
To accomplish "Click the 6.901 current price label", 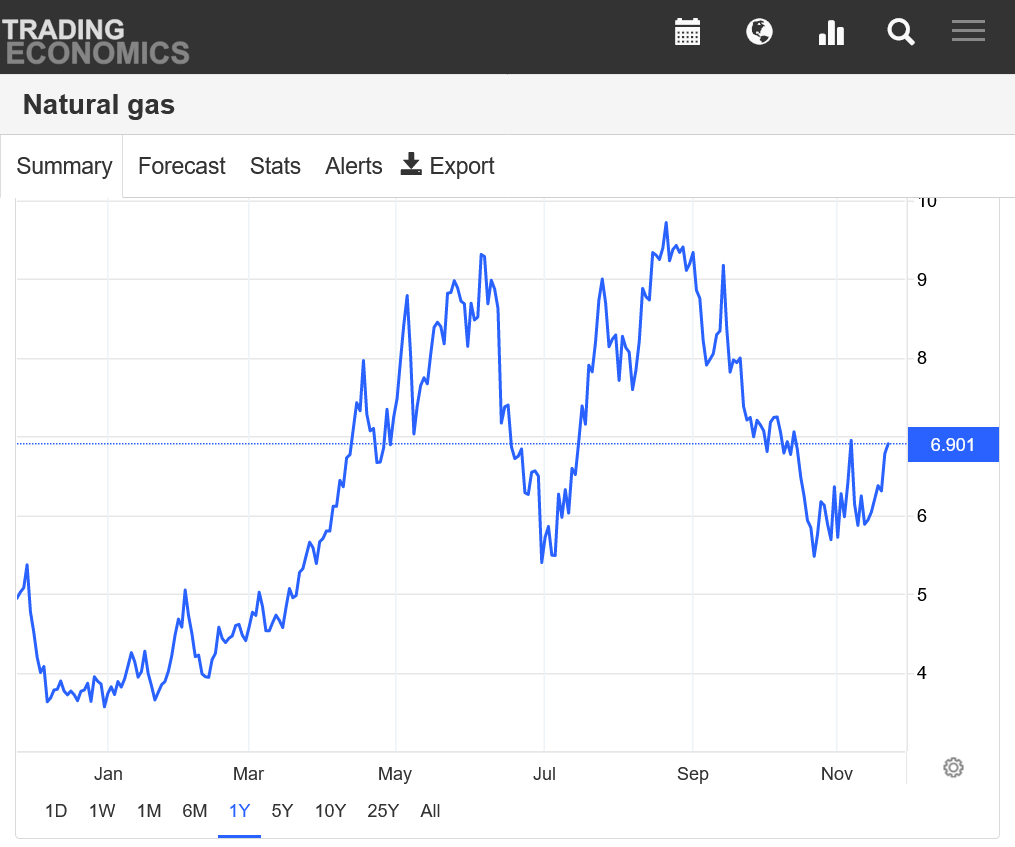I will click(952, 445).
